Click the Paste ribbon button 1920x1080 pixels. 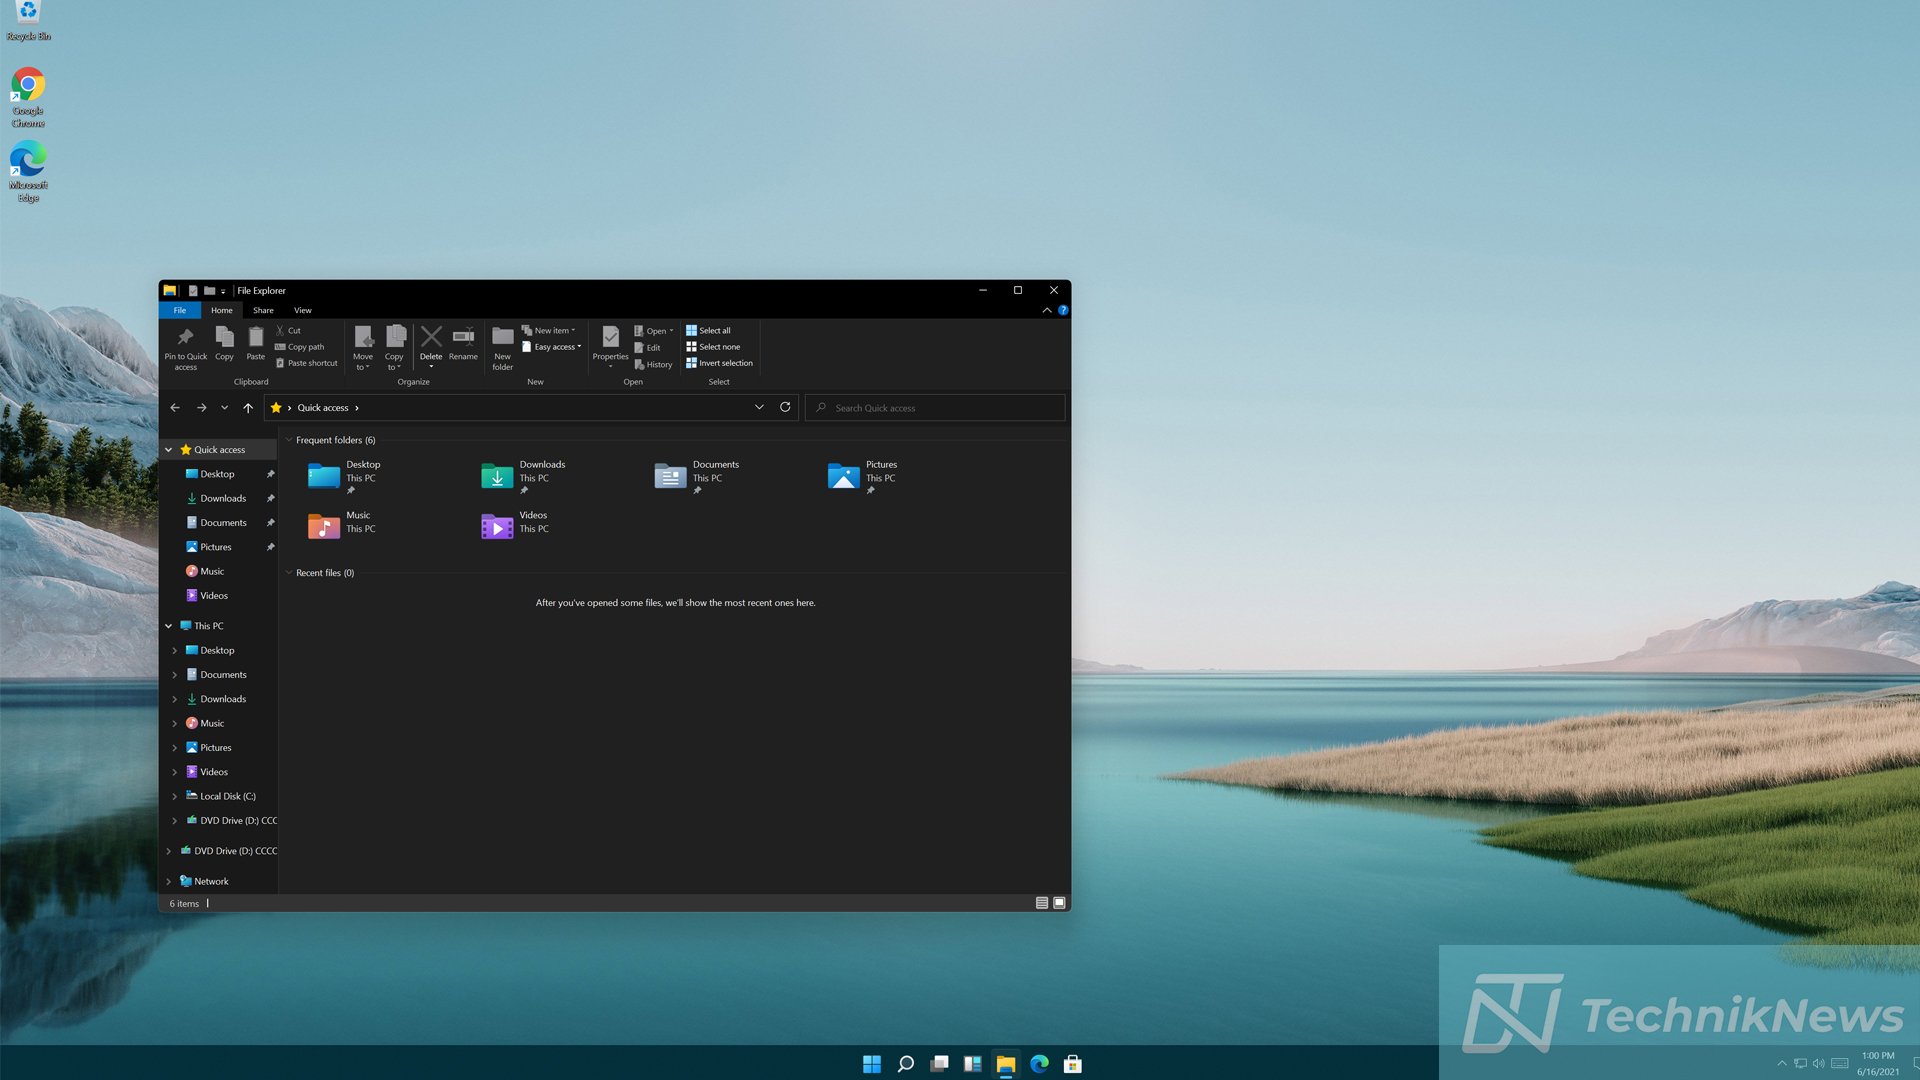[x=256, y=343]
